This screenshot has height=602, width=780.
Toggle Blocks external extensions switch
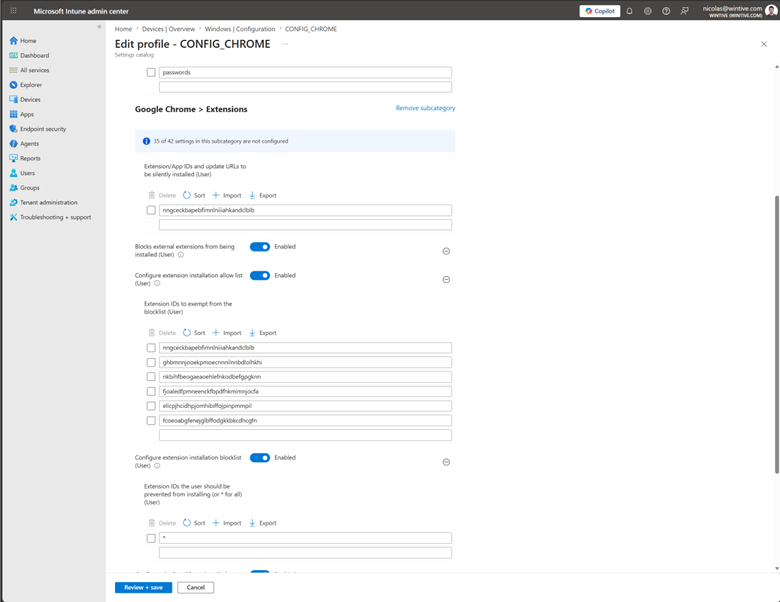[260, 247]
